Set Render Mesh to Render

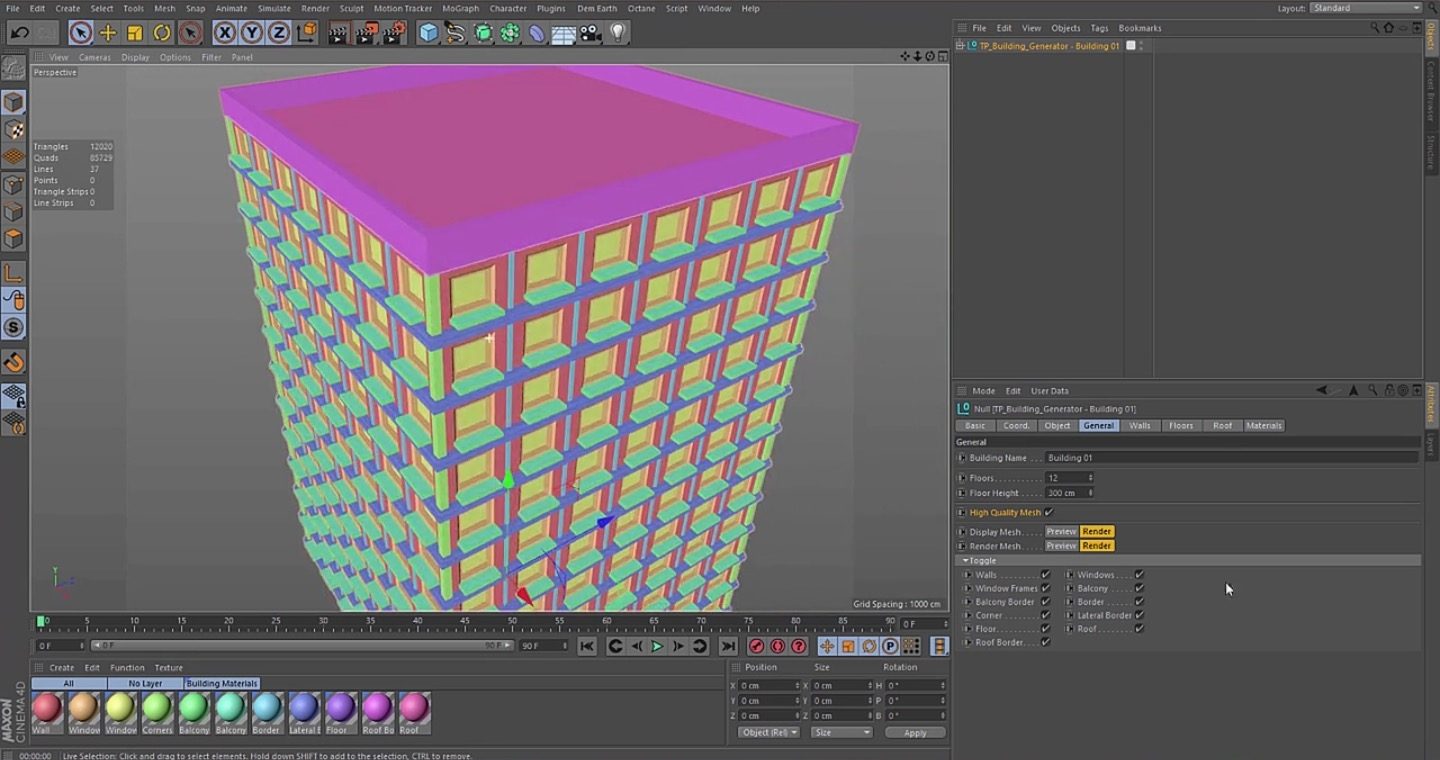(x=1097, y=546)
